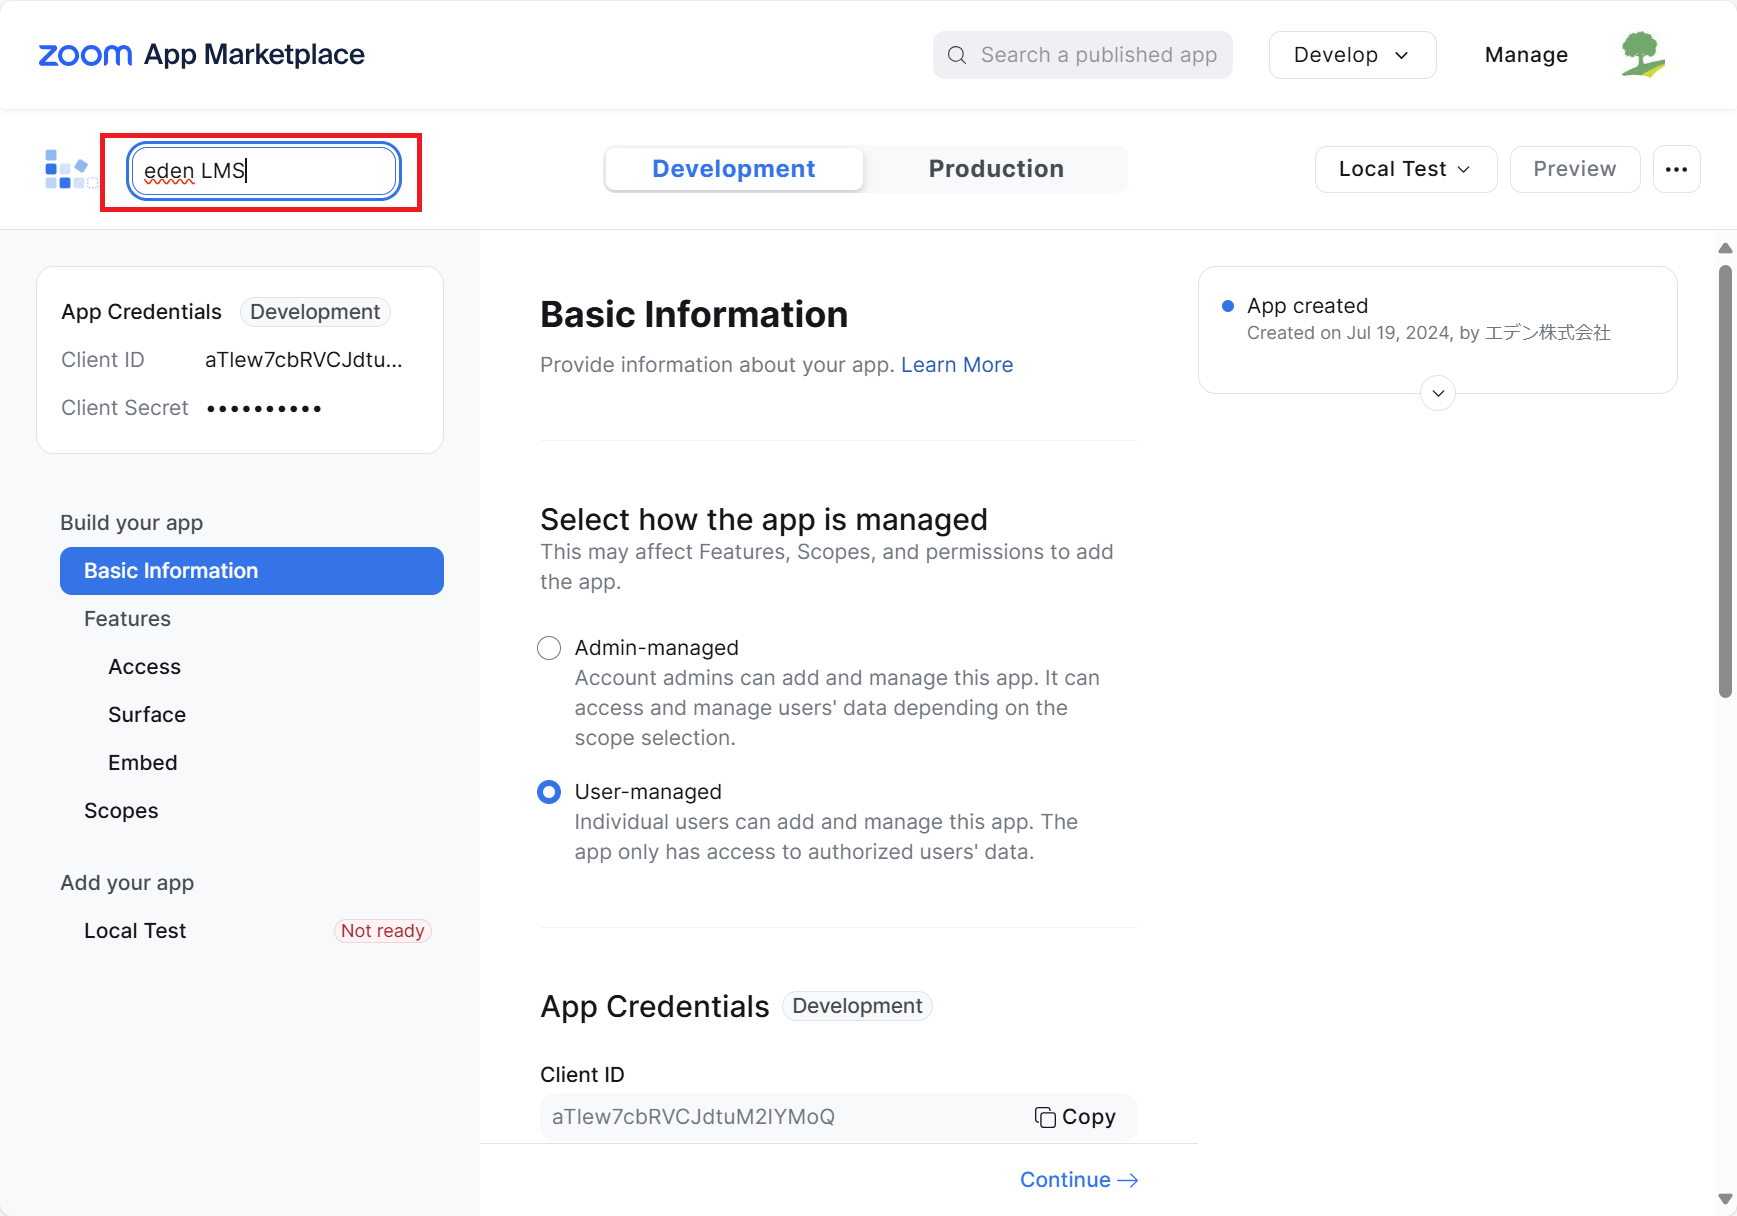This screenshot has height=1216, width=1737.
Task: Open the Local Test dropdown button
Action: point(1406,169)
